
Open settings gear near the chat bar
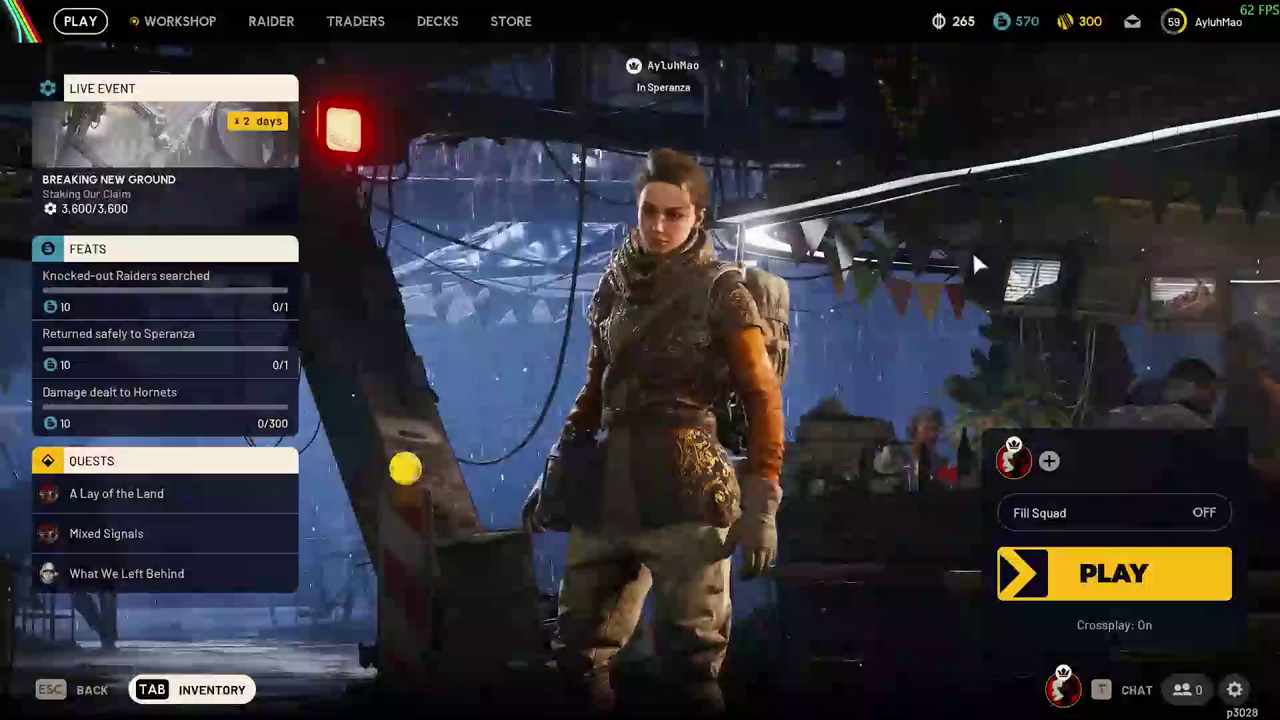point(1235,690)
